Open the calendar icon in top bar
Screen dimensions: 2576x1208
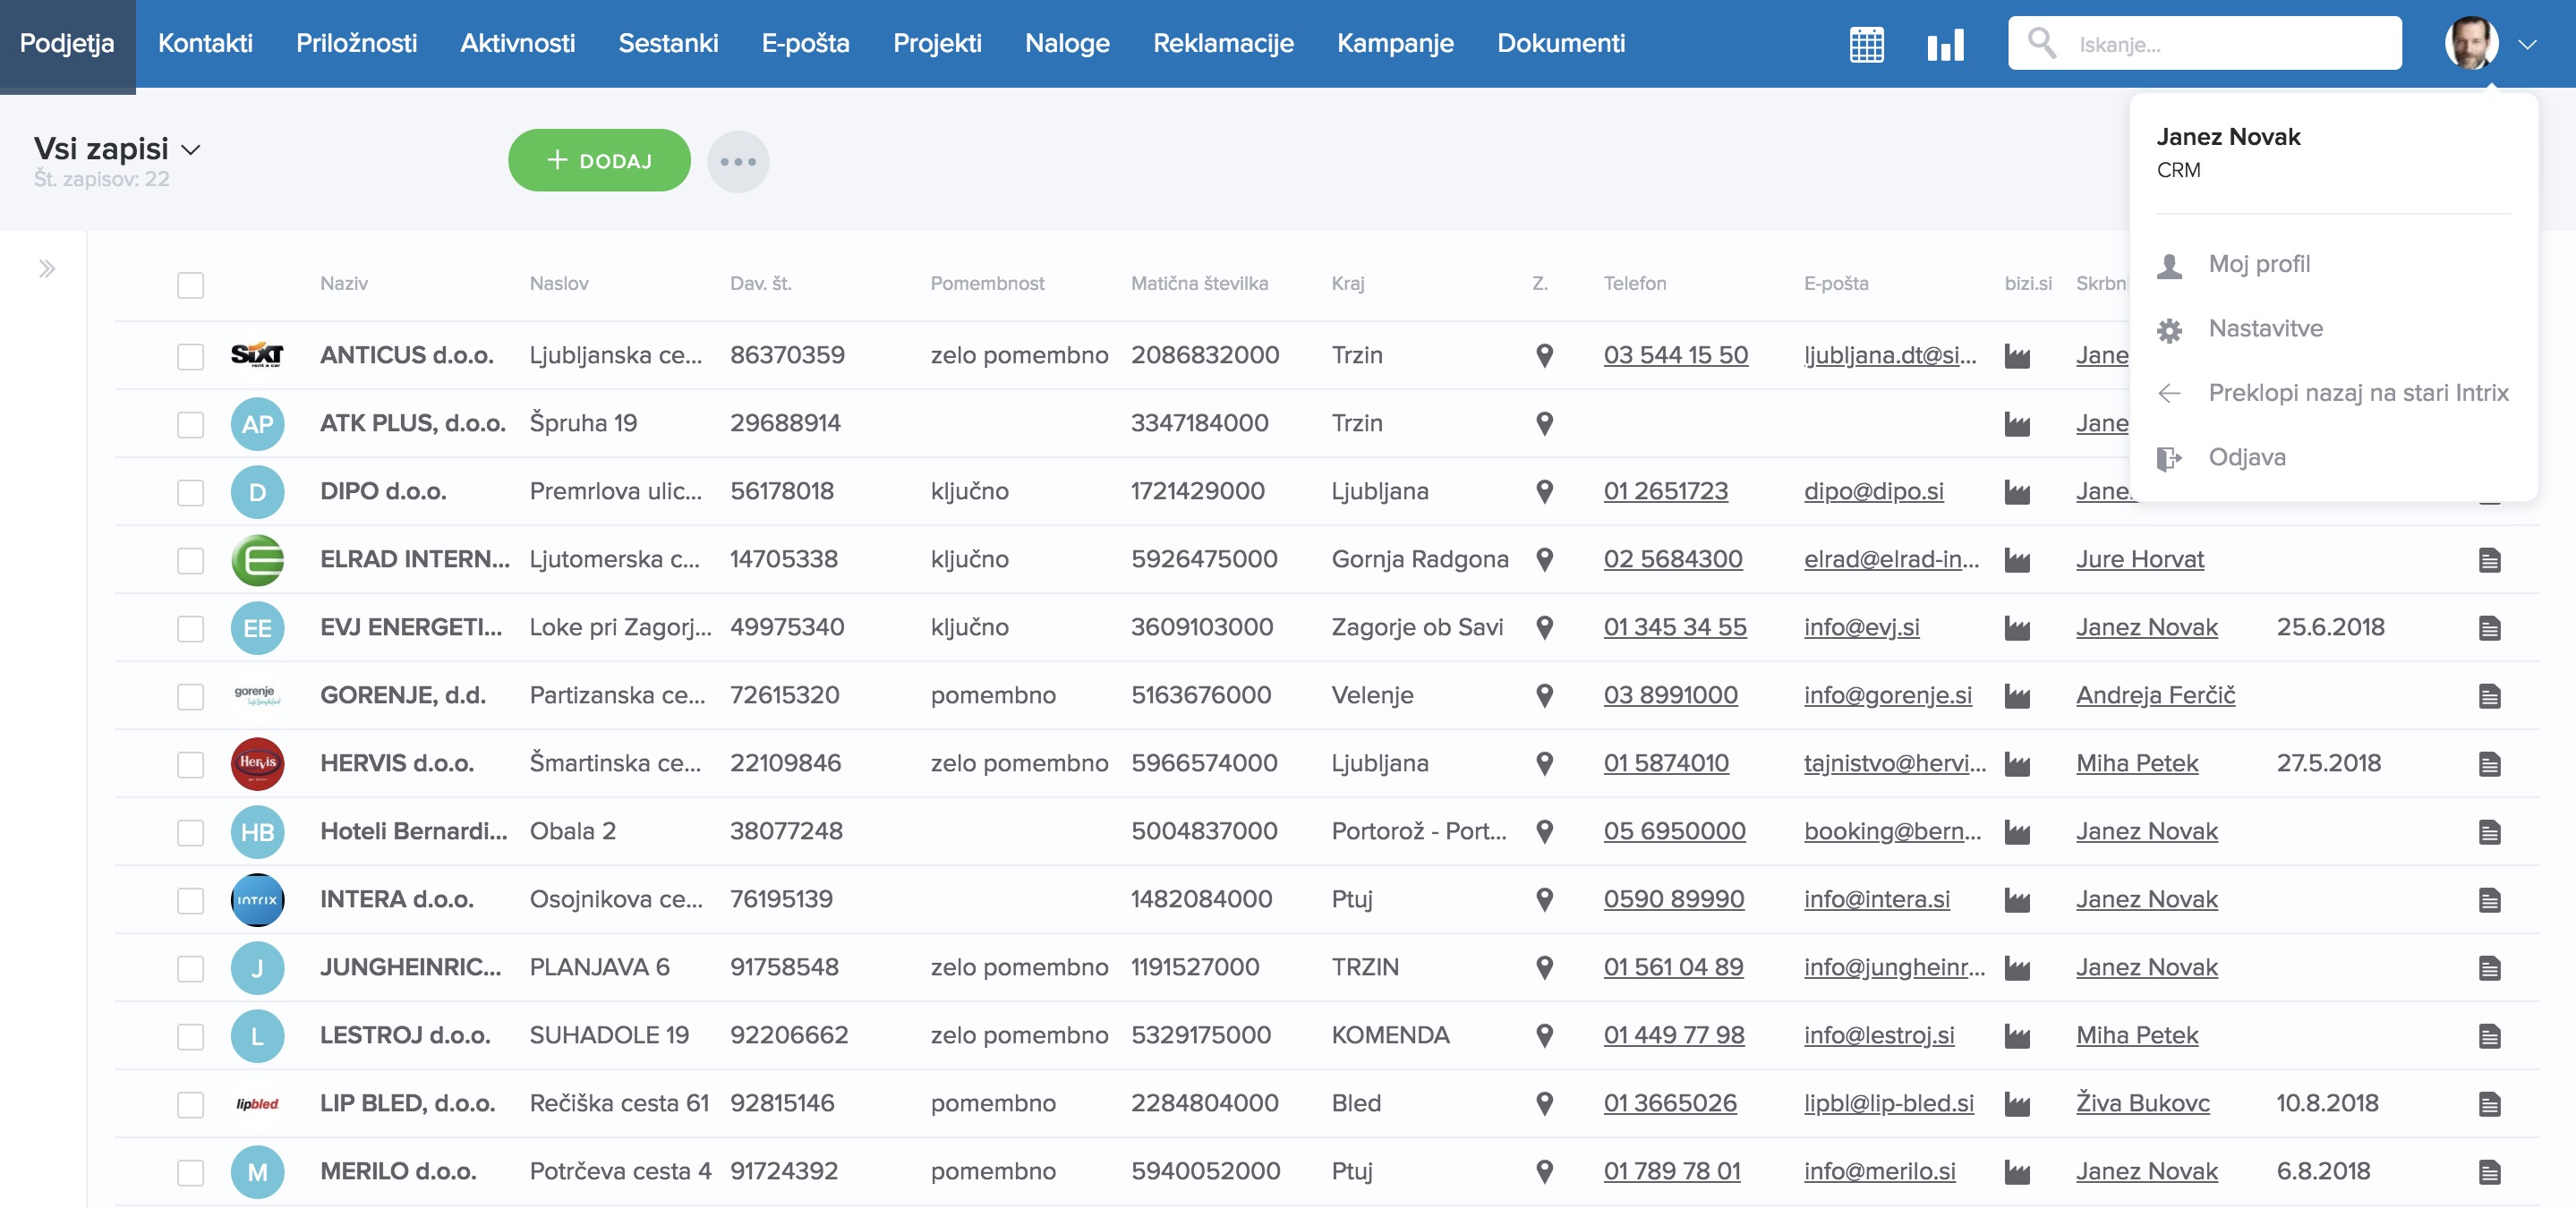(1866, 44)
